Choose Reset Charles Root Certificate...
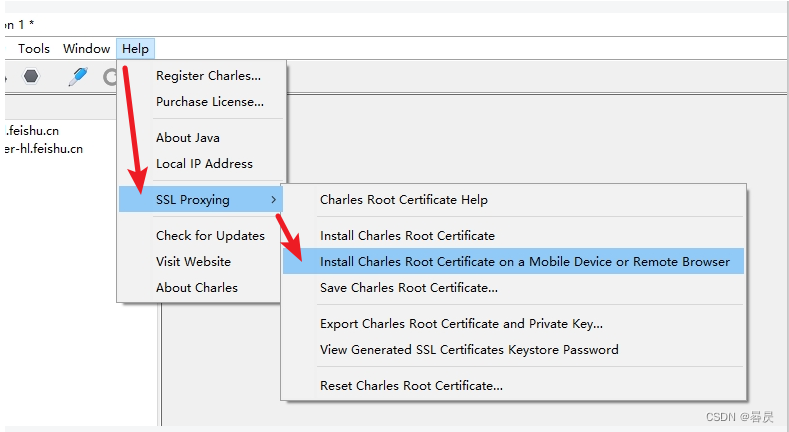The height and width of the screenshot is (432, 789). point(513,386)
